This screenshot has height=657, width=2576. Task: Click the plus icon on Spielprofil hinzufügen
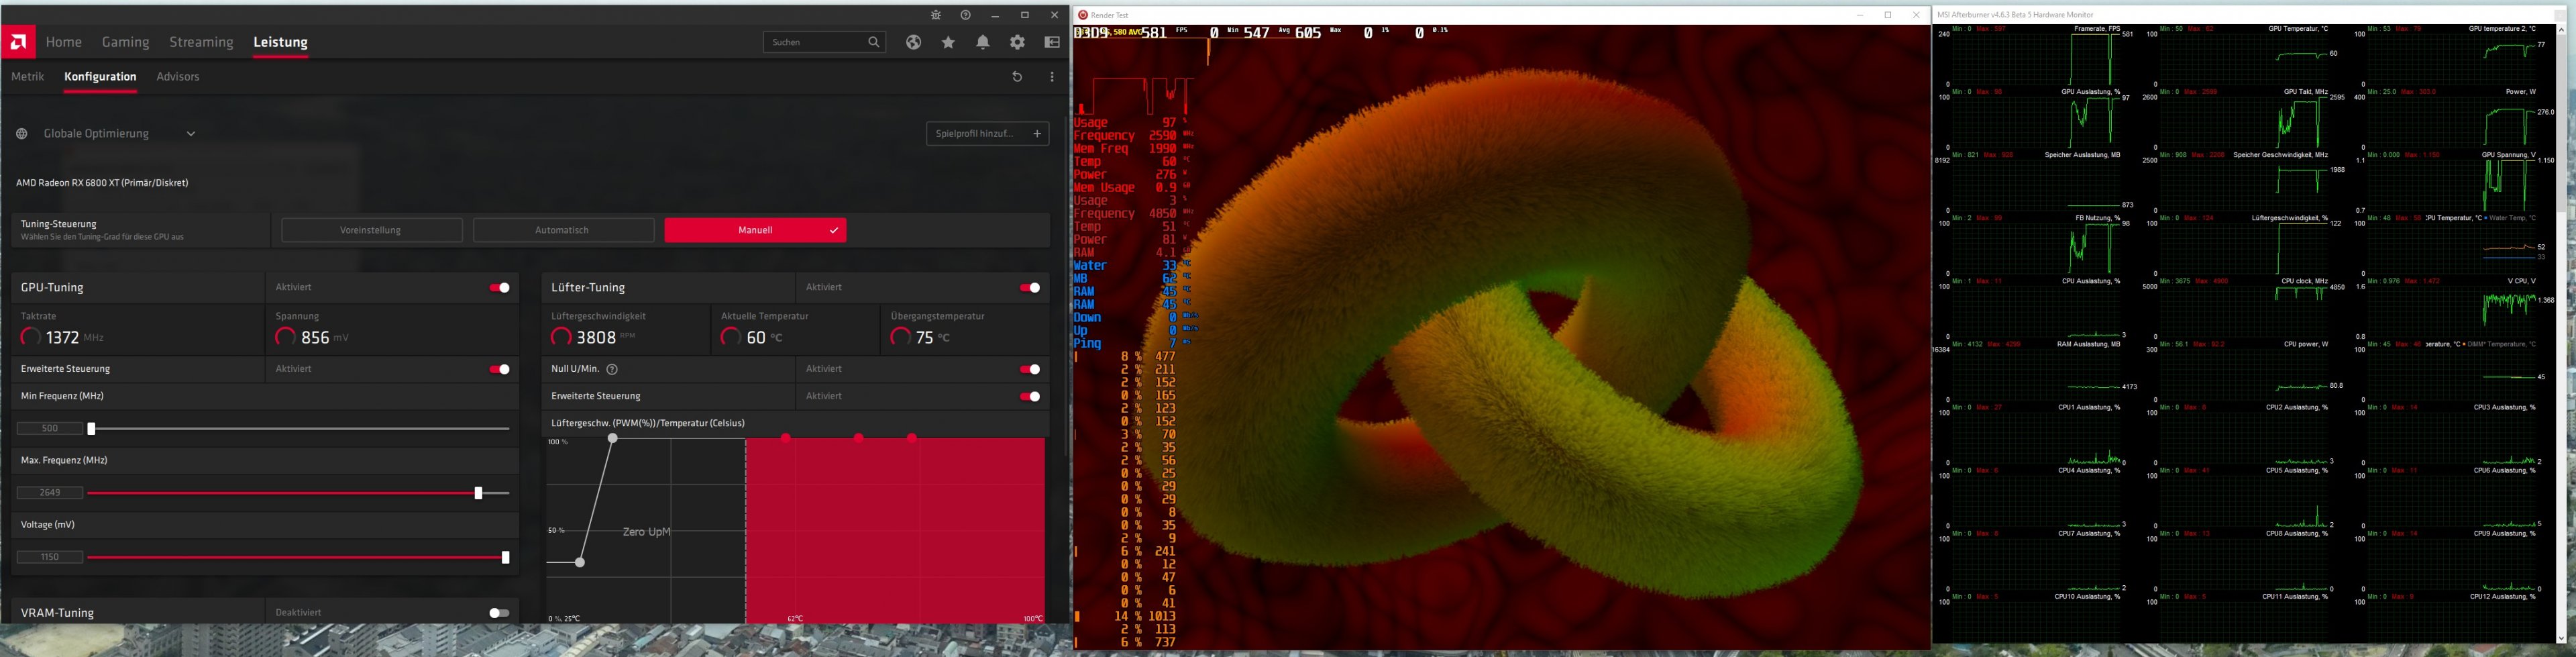pyautogui.click(x=1037, y=134)
